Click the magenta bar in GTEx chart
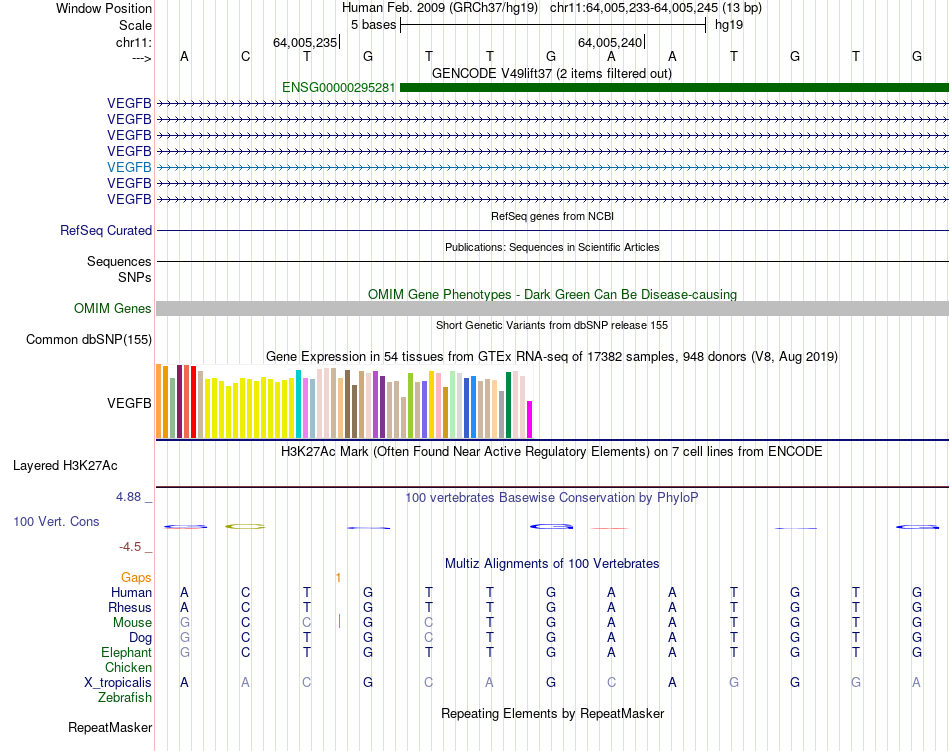950x751 pixels. click(x=530, y=419)
